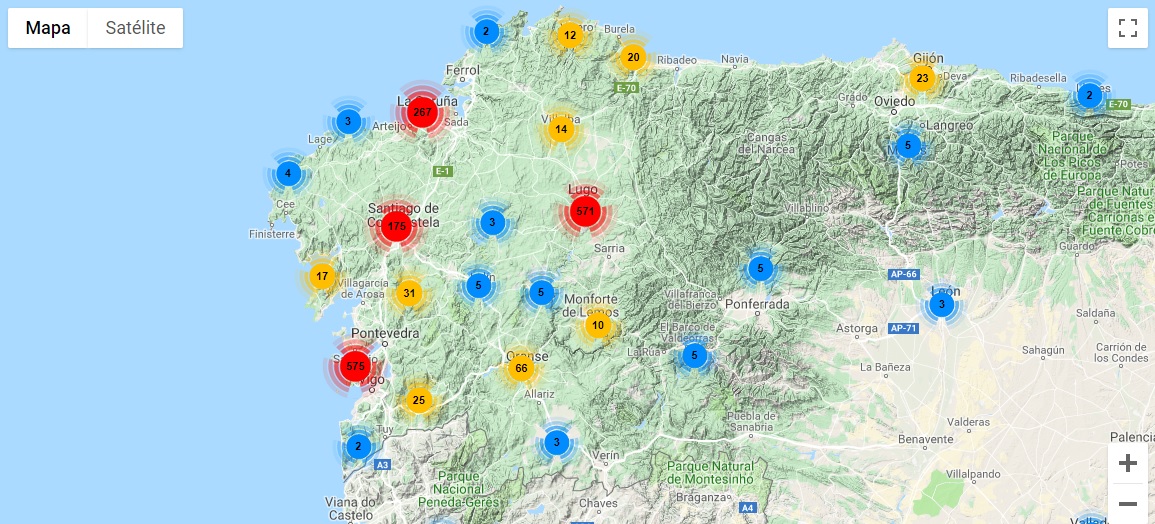Click yellow cluster 23 near Gijón
Viewport: 1155px width, 524px height.
click(x=922, y=79)
